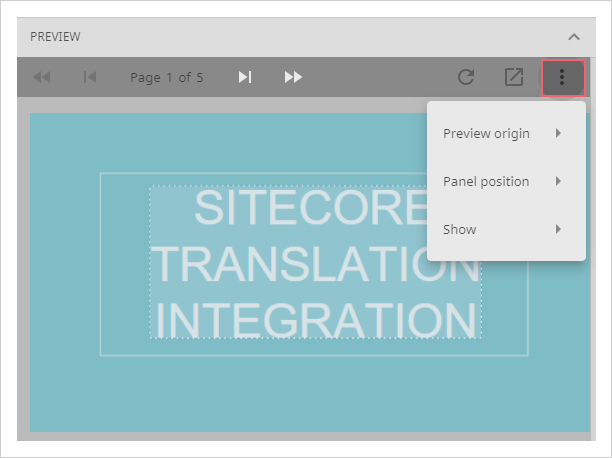
Task: Go to previous page in preview
Action: point(90,77)
